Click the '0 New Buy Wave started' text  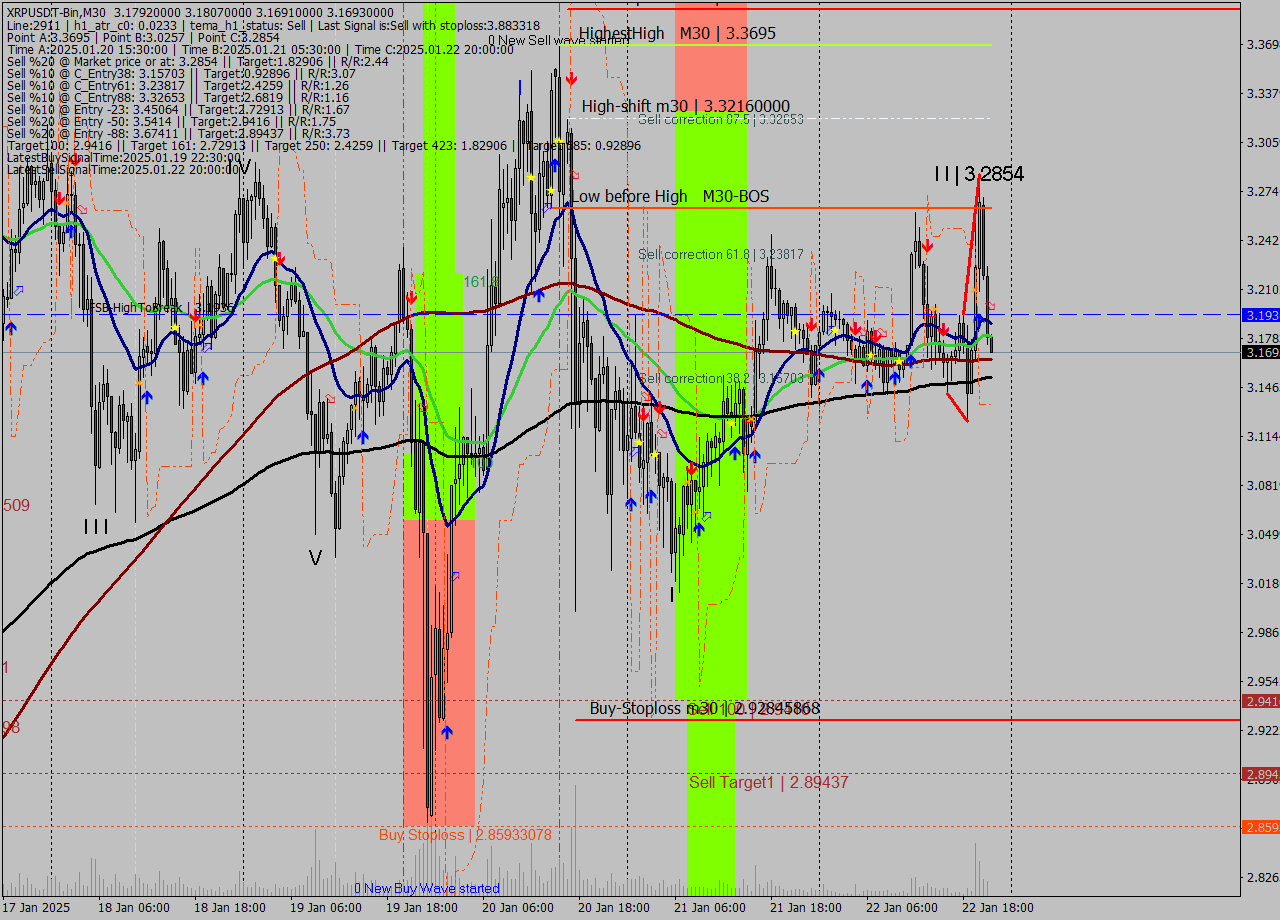(427, 888)
